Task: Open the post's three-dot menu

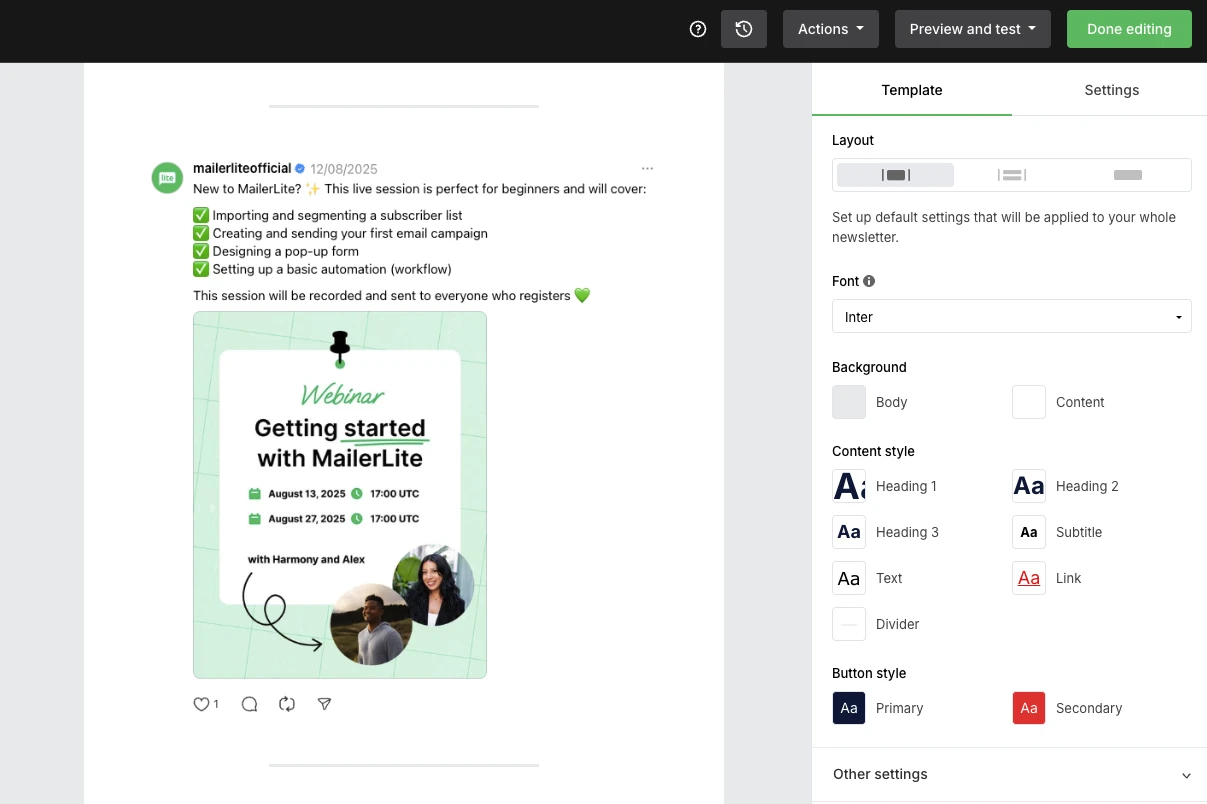Action: [x=647, y=169]
